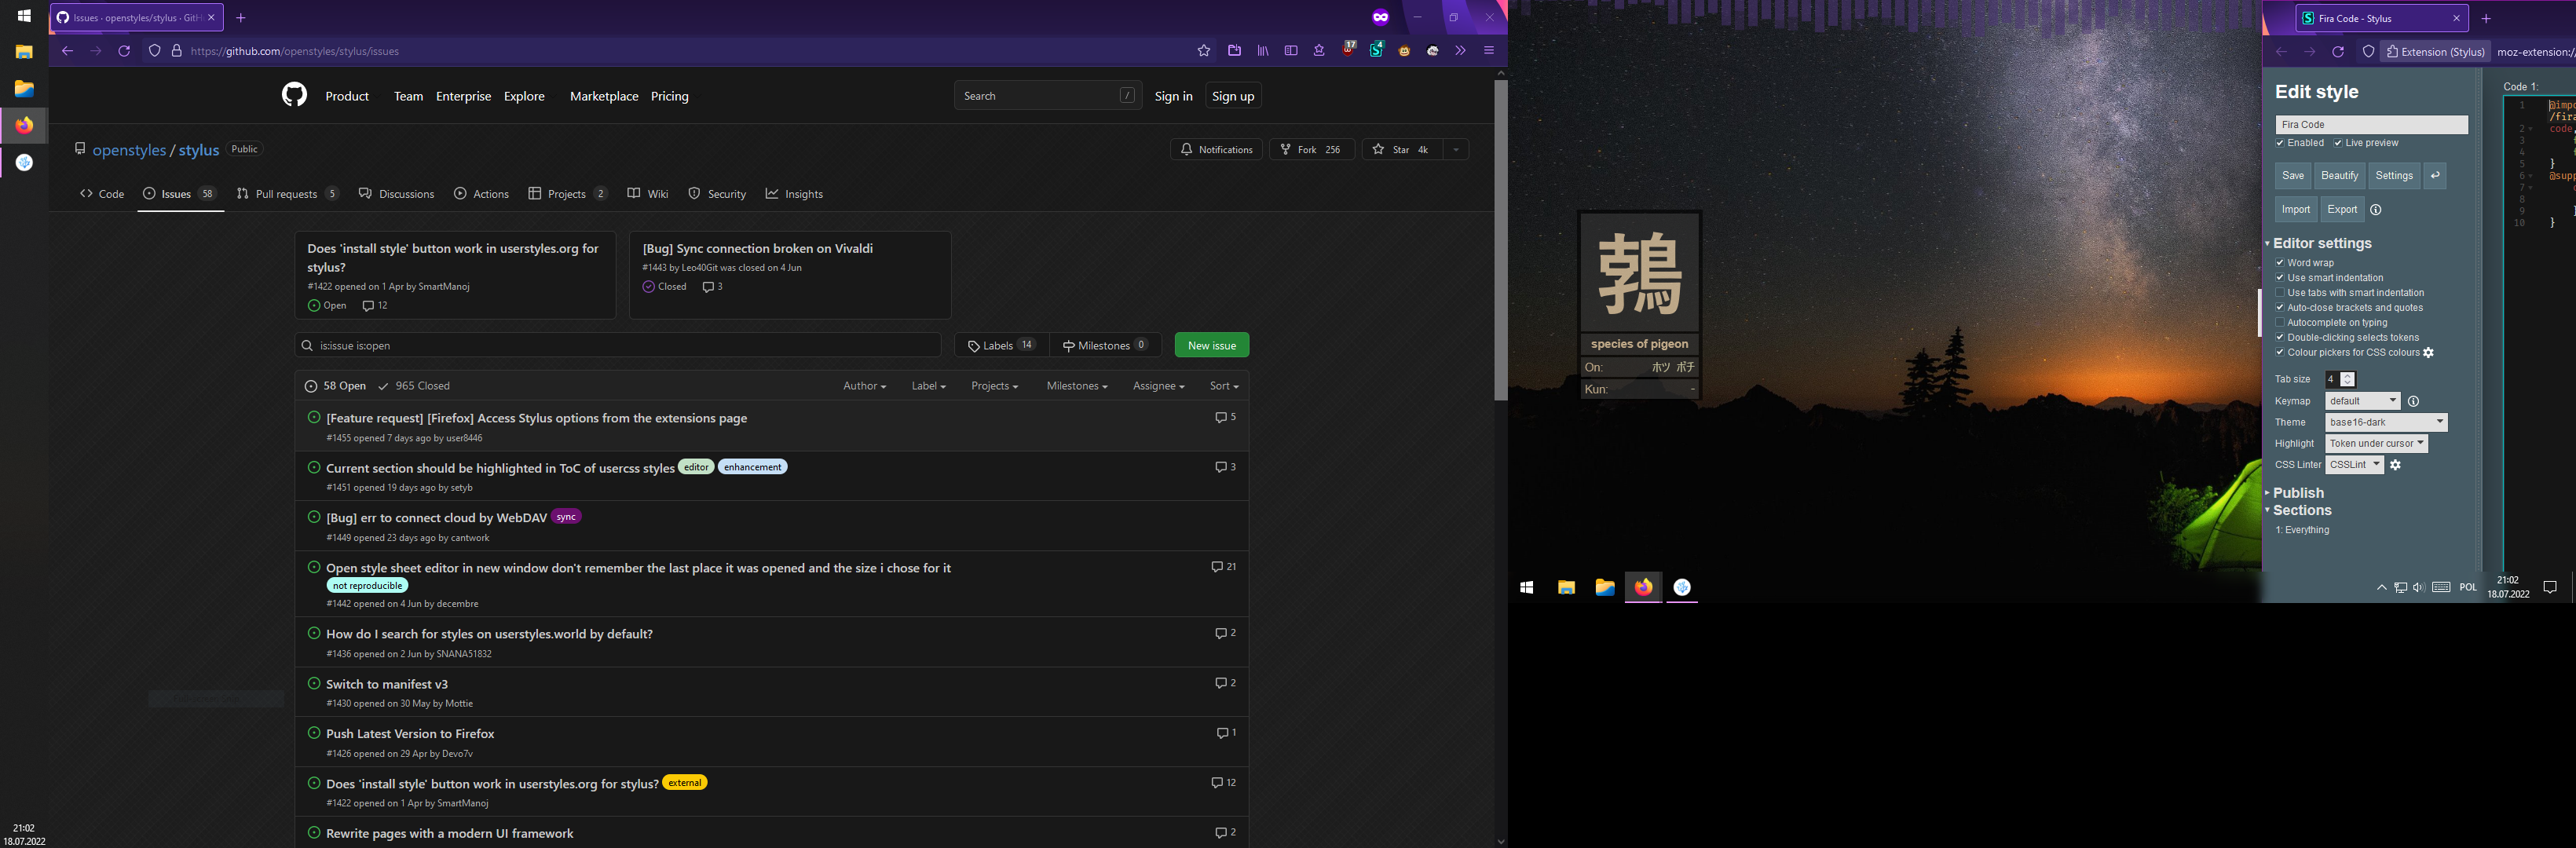Uncheck the Live preview checkbox

2338,143
